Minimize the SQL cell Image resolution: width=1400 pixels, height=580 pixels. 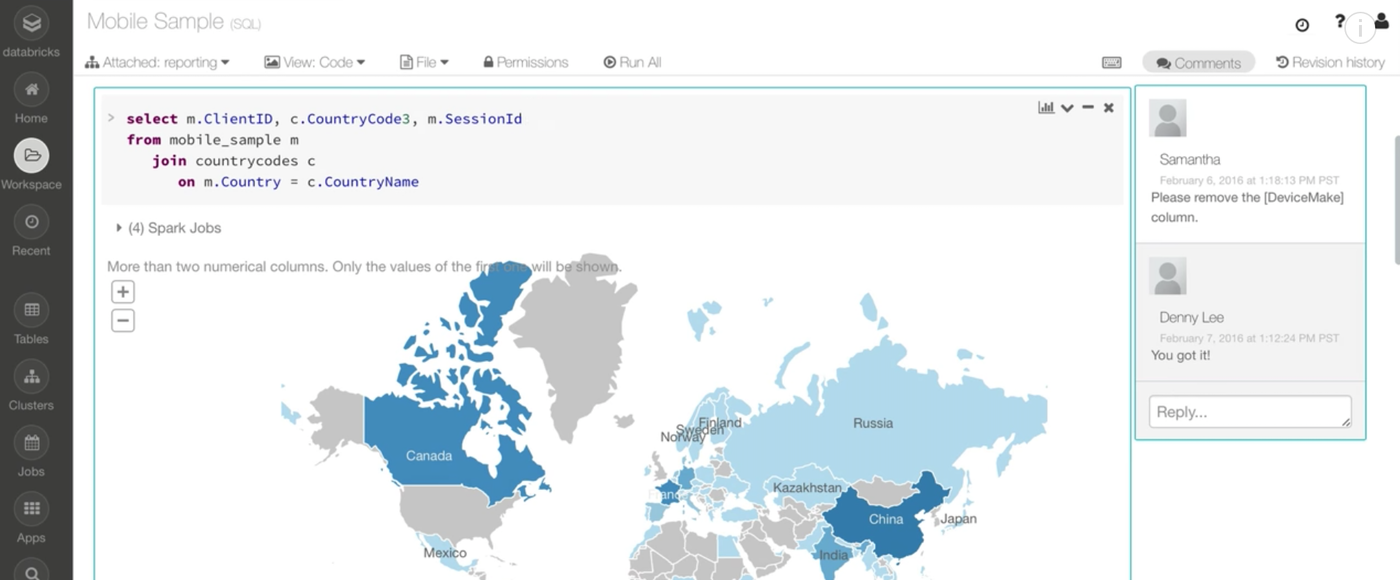pyautogui.click(x=1088, y=107)
